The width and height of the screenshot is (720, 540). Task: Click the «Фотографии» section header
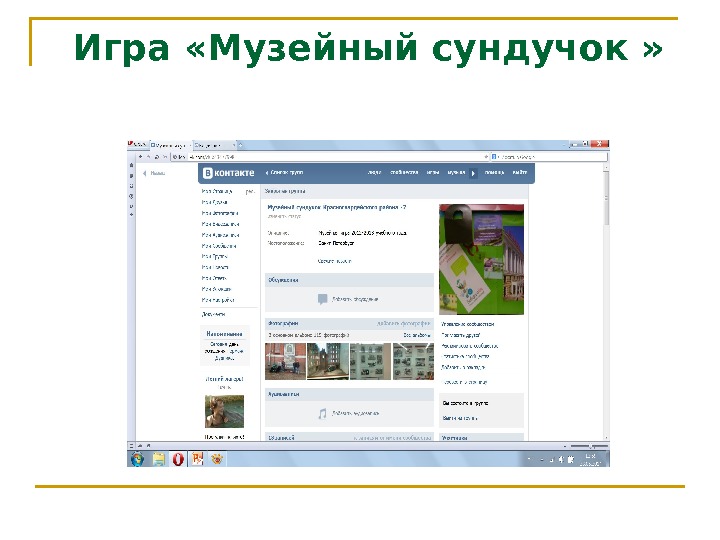click(x=283, y=323)
